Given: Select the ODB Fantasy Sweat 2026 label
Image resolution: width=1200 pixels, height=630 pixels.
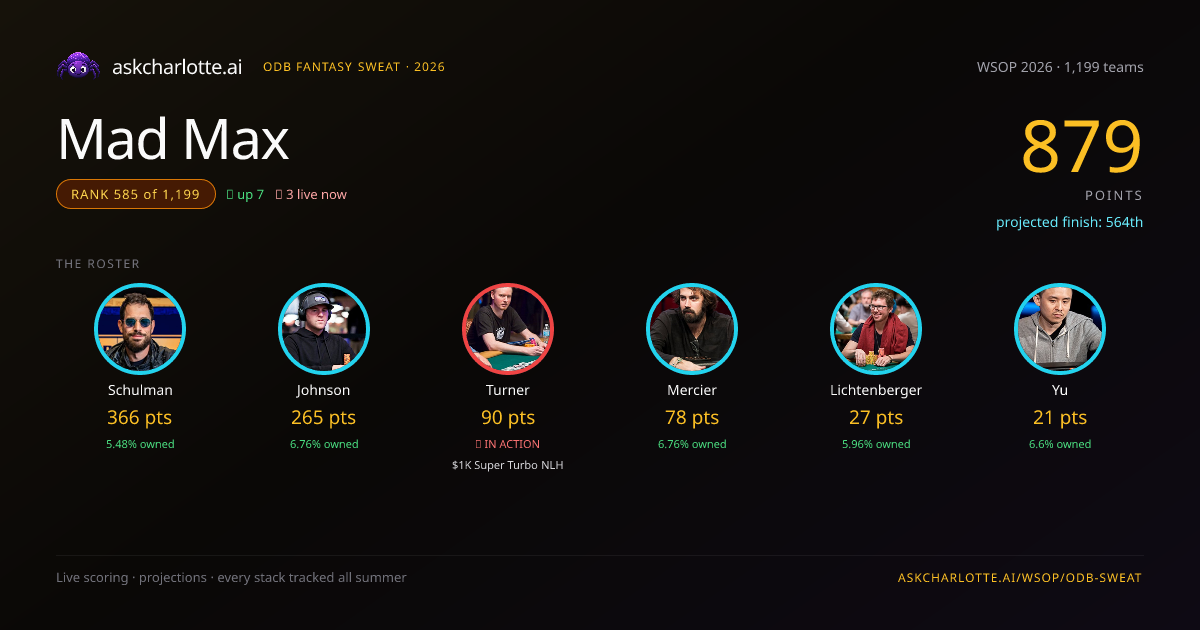Looking at the screenshot, I should tap(354, 67).
